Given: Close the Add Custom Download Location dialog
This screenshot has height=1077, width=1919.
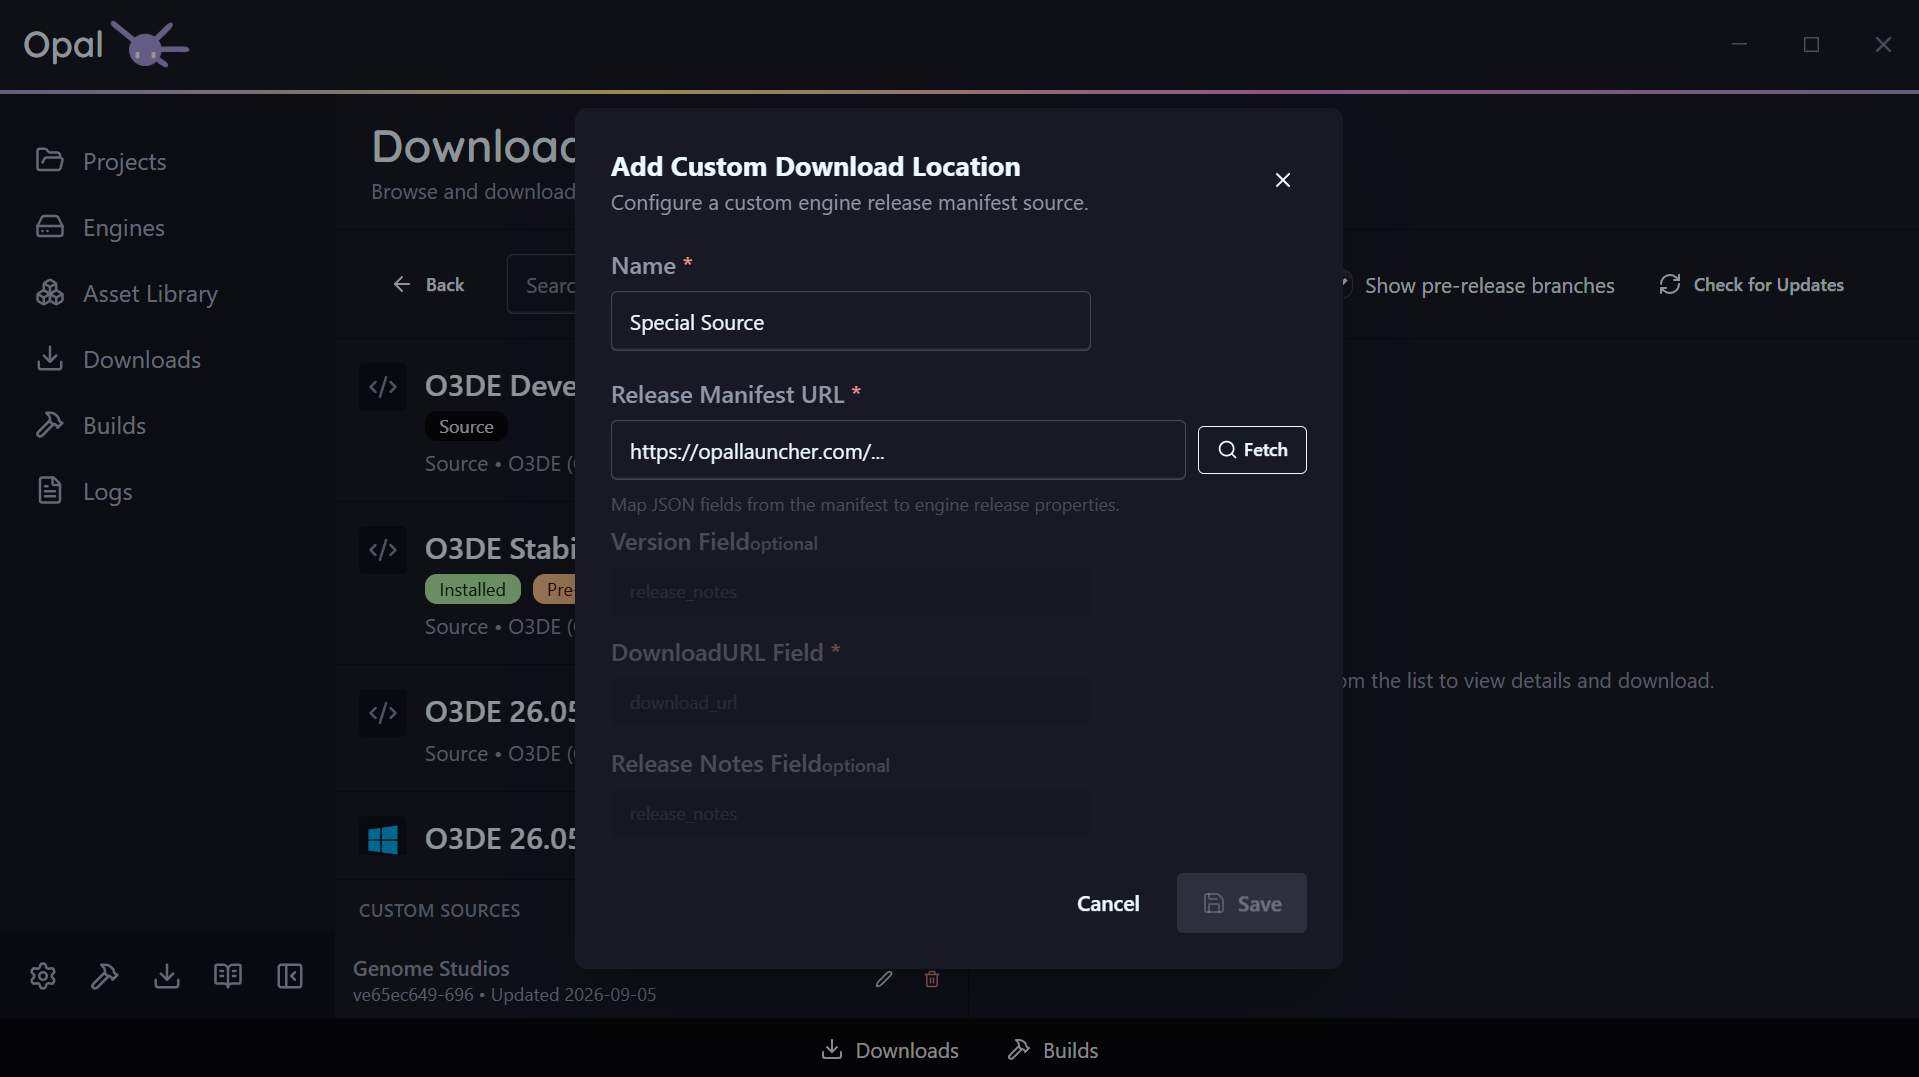Looking at the screenshot, I should click(1283, 180).
